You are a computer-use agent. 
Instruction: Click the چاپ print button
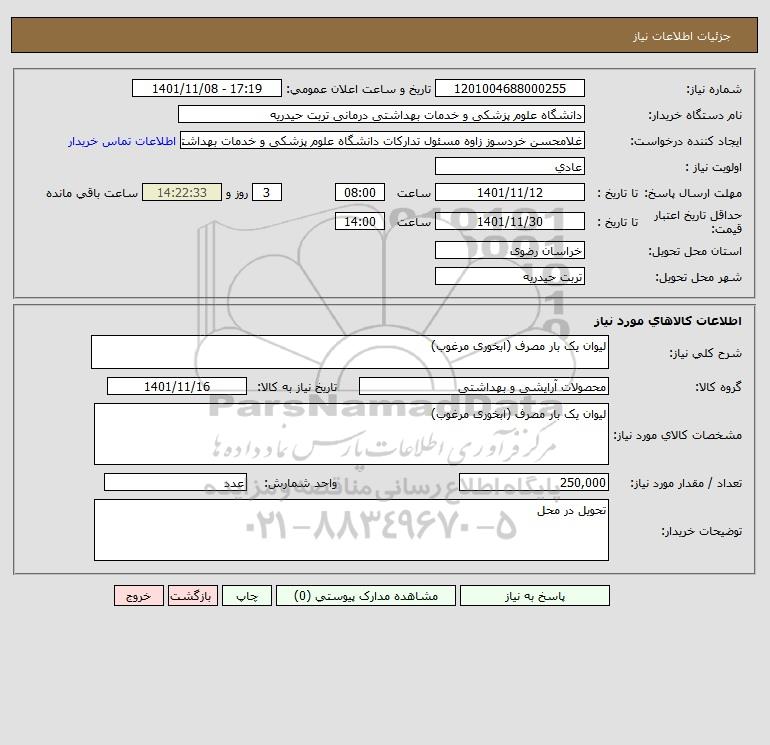(247, 596)
